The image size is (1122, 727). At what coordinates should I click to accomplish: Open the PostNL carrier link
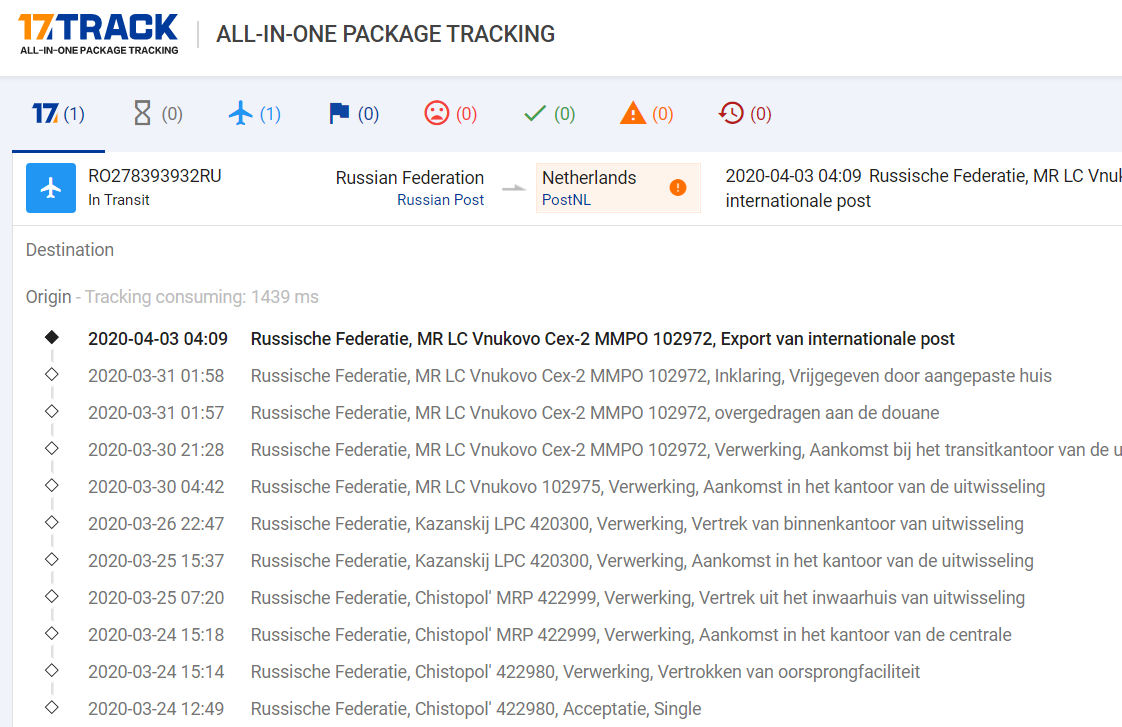[x=567, y=200]
